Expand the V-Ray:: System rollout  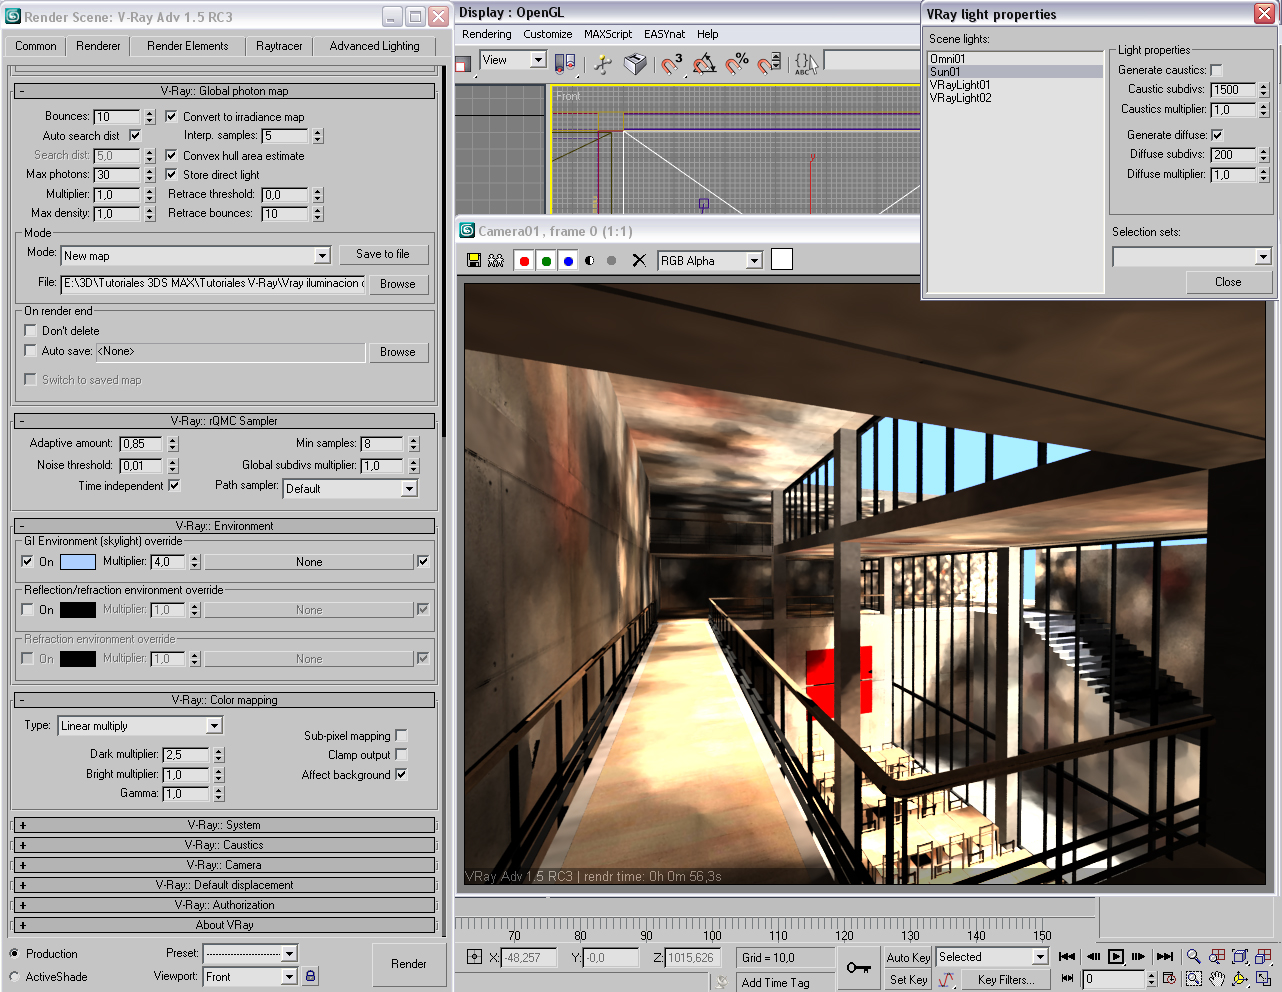(224, 825)
